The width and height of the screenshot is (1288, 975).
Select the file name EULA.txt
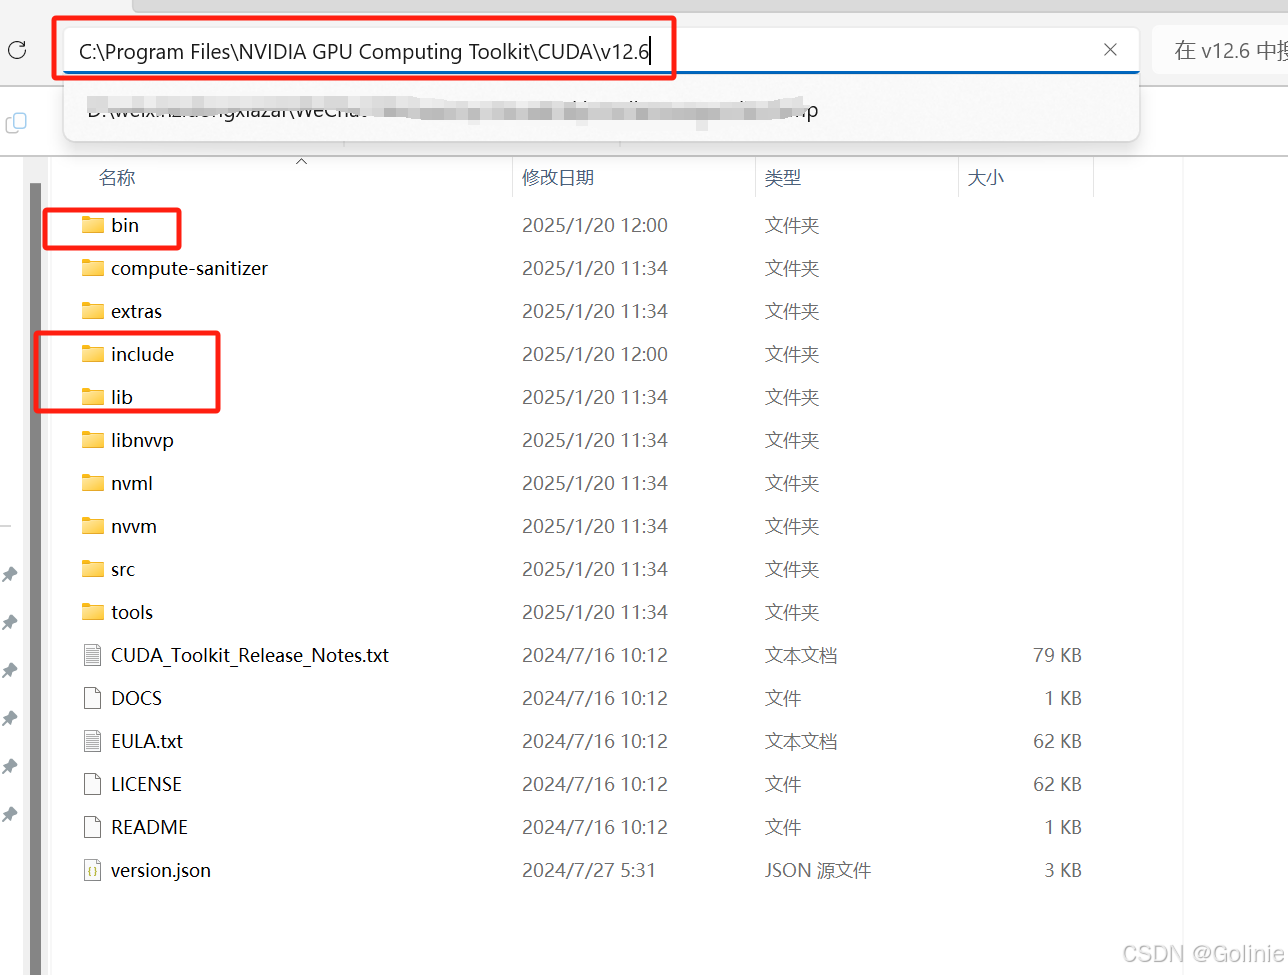[x=147, y=741]
